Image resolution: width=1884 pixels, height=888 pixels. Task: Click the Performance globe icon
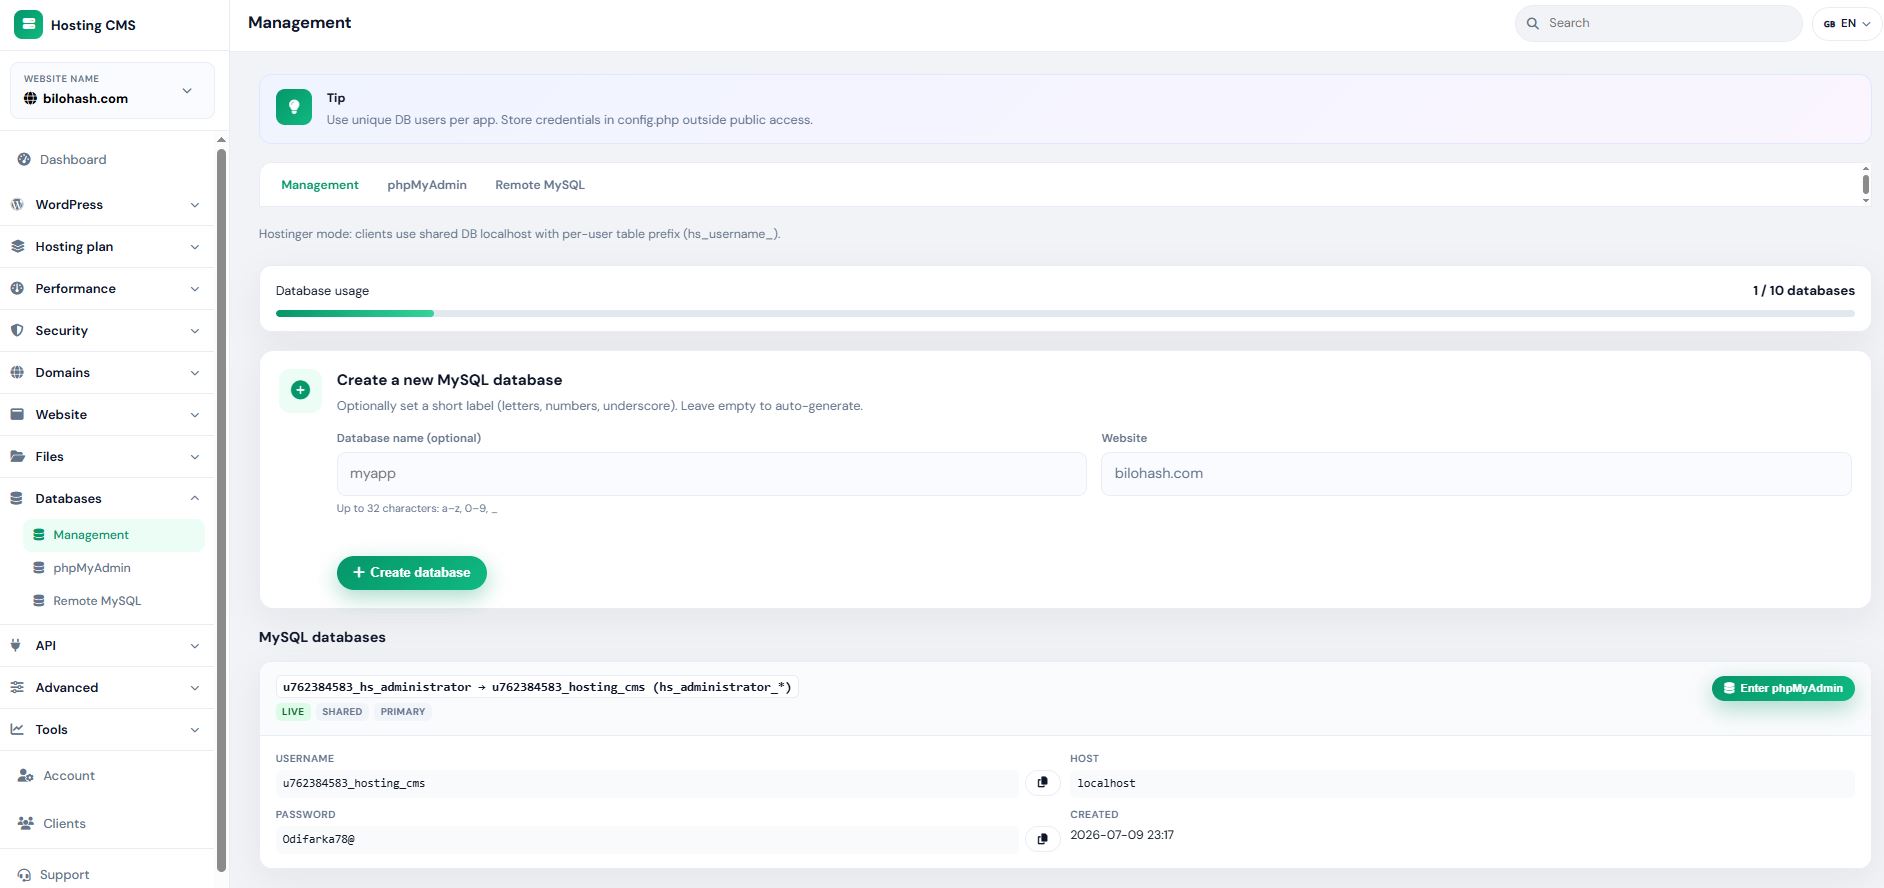click(17, 288)
